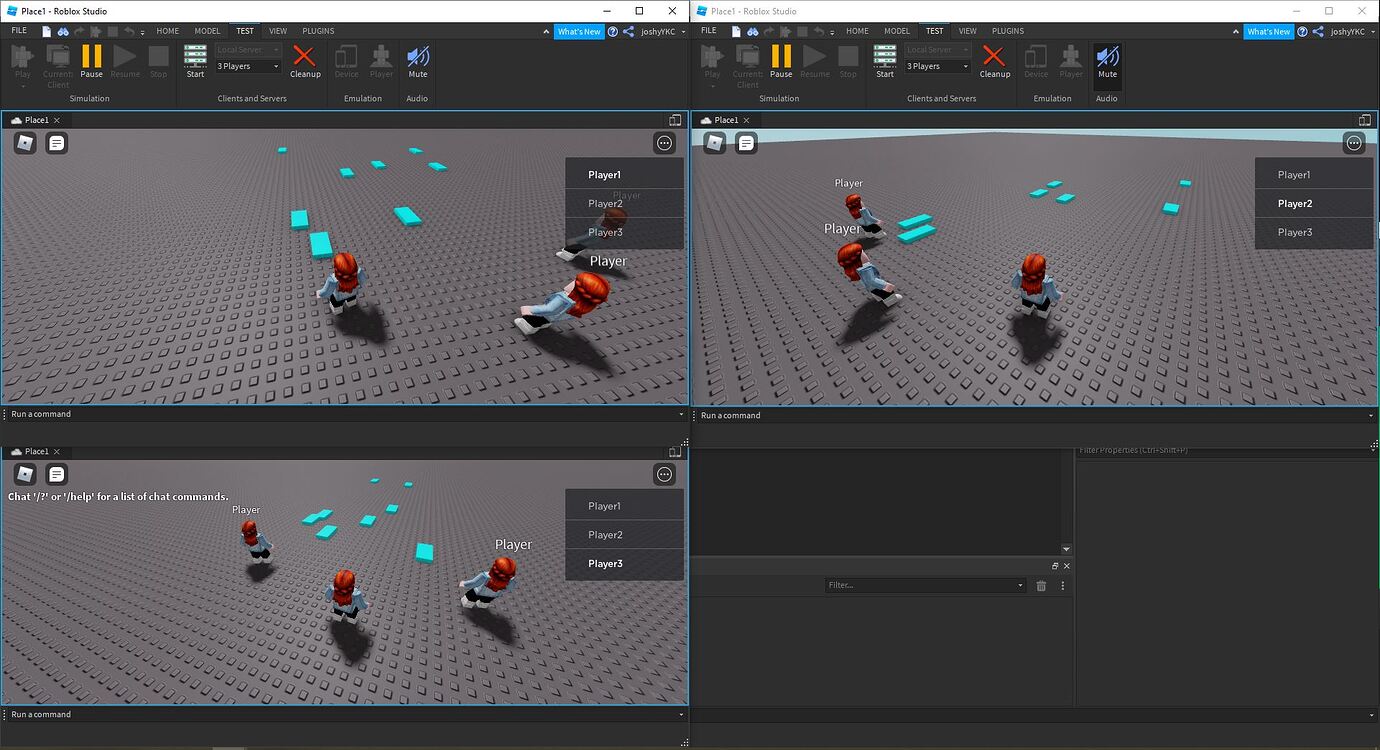This screenshot has width=1380, height=750.
Task: Toggle device emulator icon on bottom-left viewport tab bar
Action: [x=676, y=451]
